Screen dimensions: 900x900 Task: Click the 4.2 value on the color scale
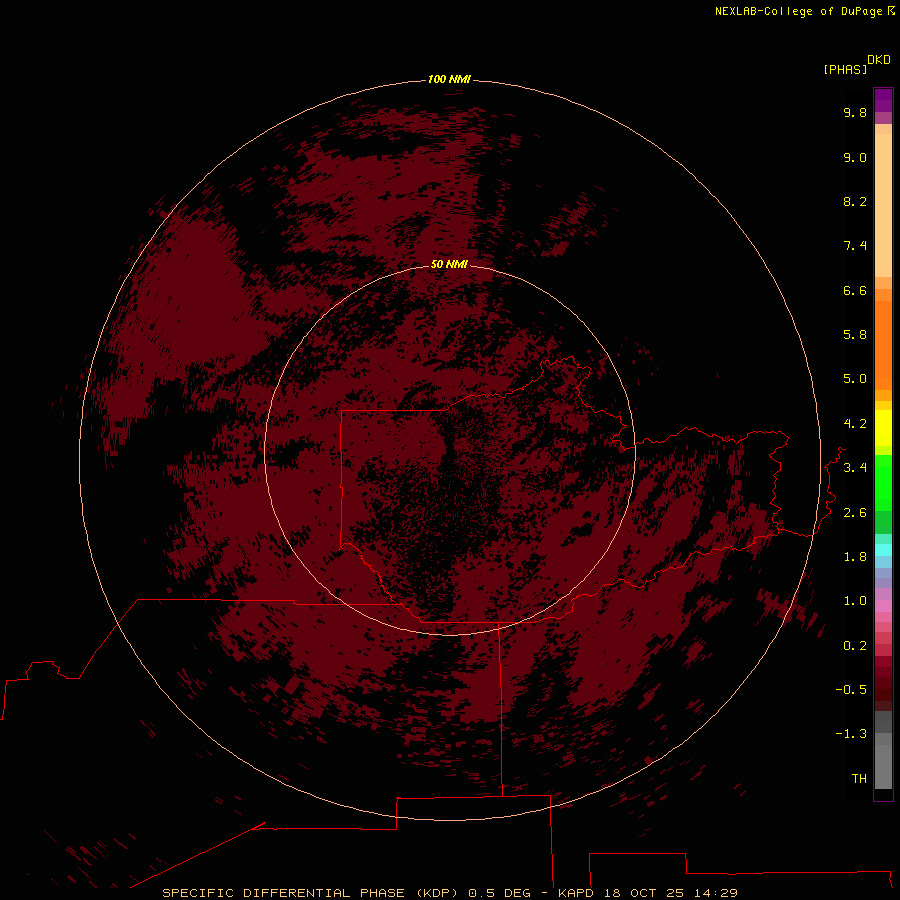(x=855, y=424)
